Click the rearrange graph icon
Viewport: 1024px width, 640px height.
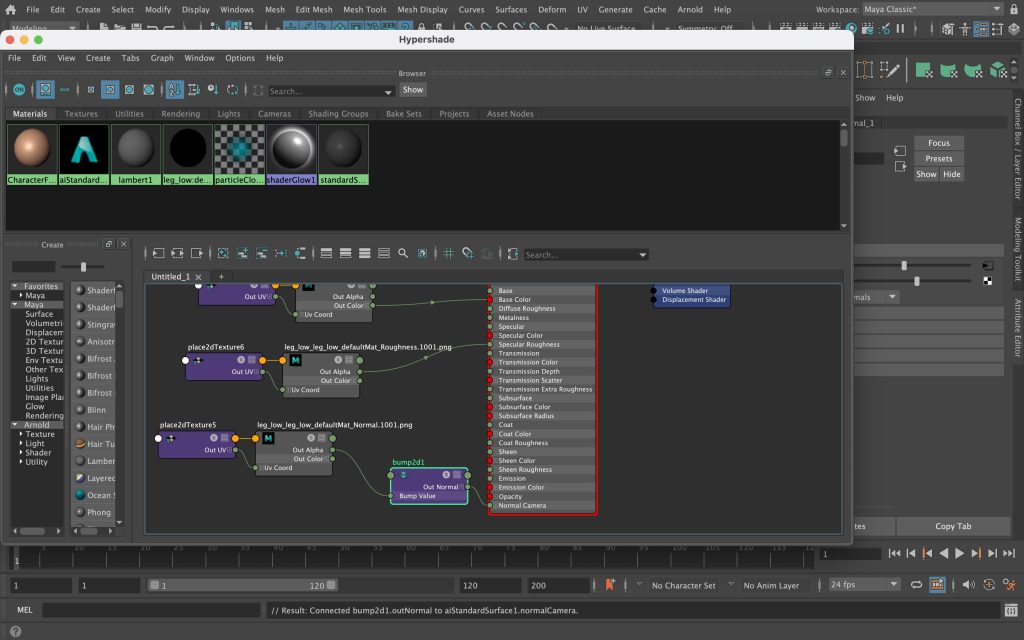coord(281,253)
